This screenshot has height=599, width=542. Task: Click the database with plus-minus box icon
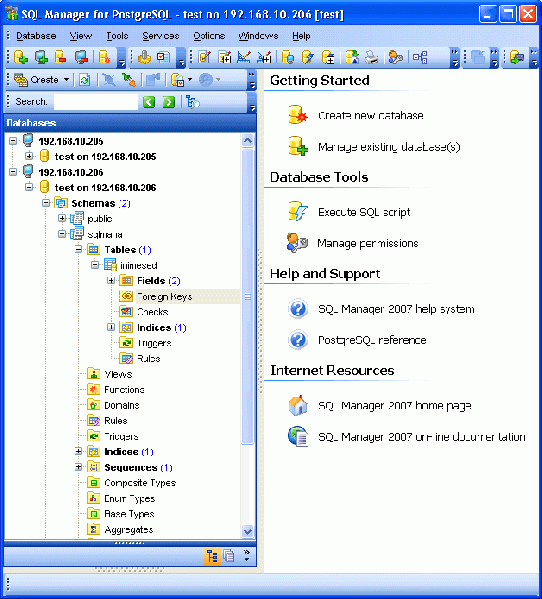click(328, 57)
